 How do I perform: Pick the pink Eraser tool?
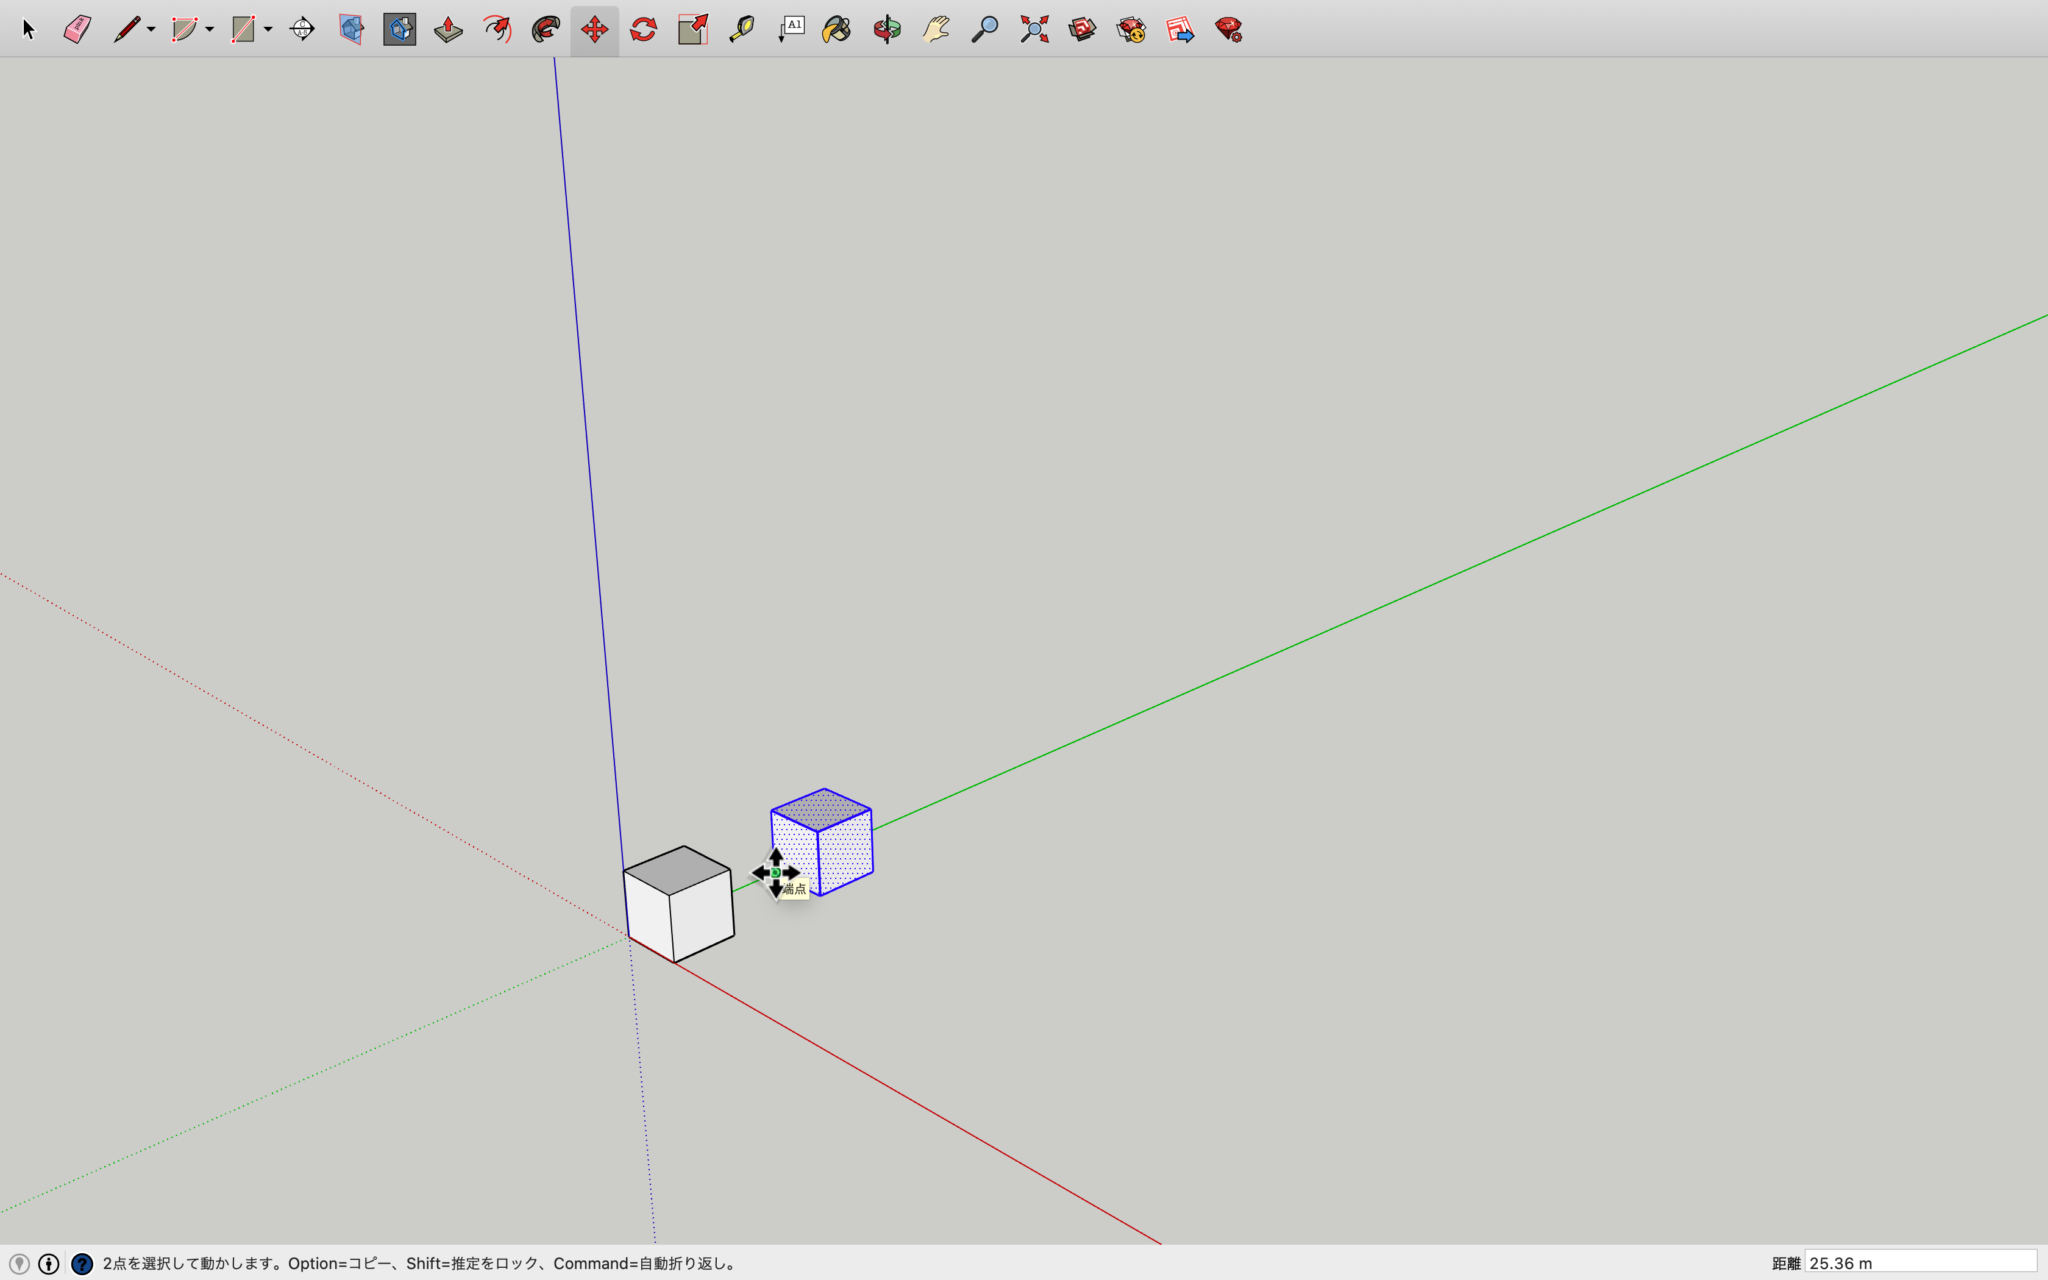77,30
